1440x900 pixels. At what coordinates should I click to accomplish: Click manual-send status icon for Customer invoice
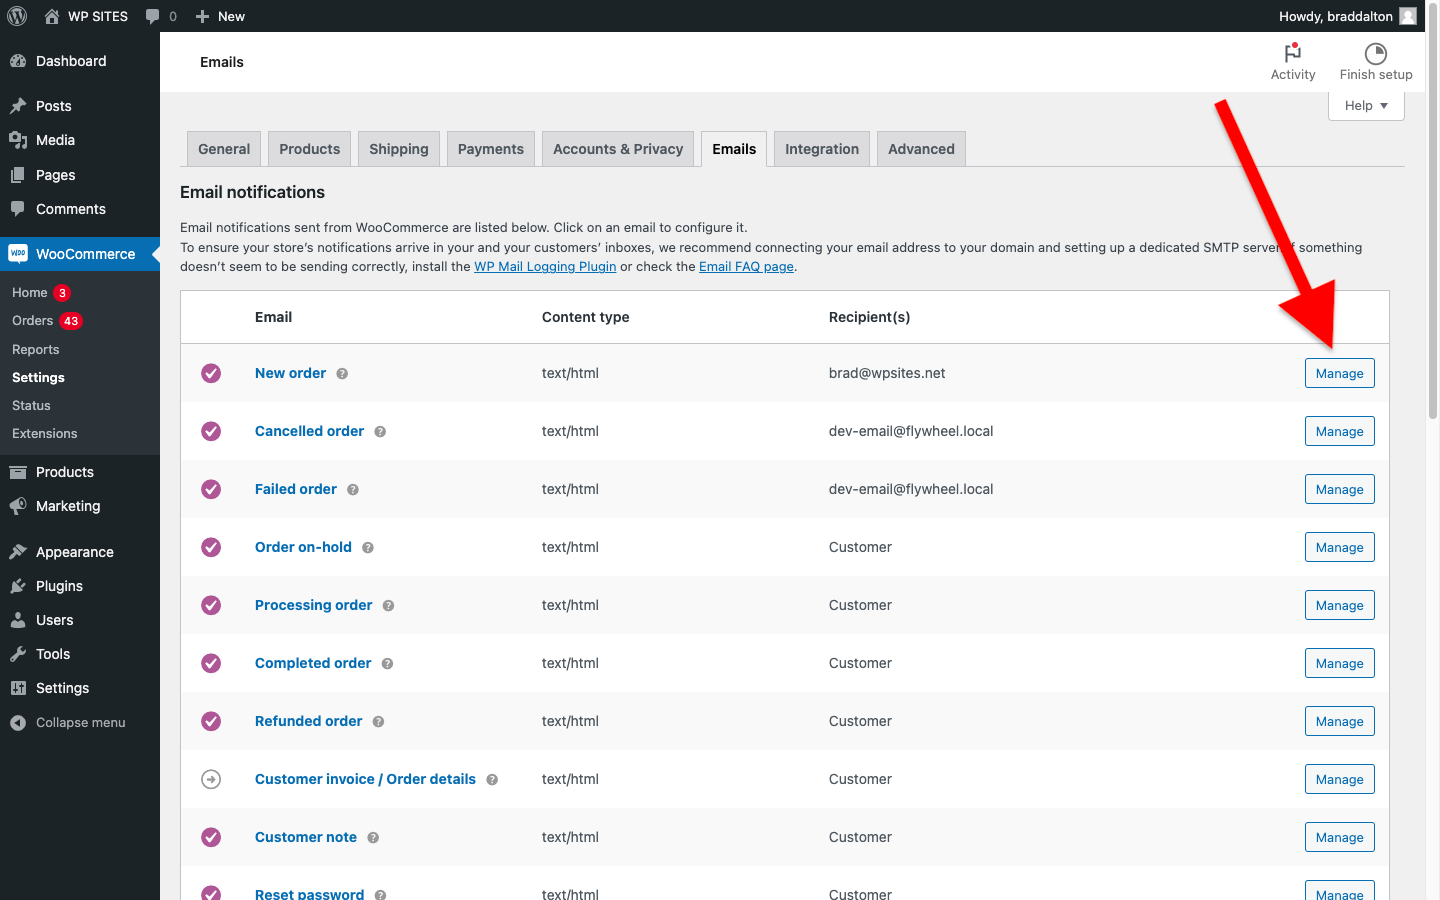coord(211,779)
